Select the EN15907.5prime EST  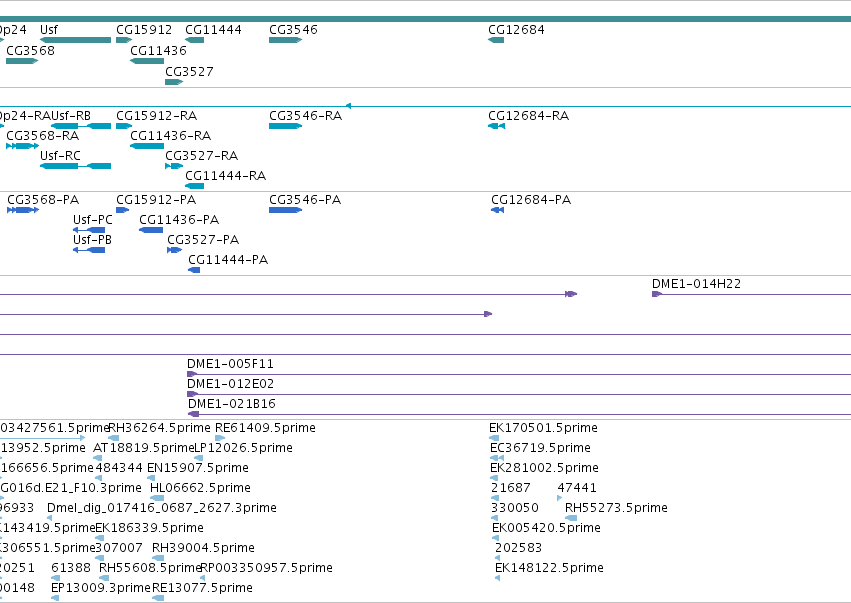pos(152,478)
